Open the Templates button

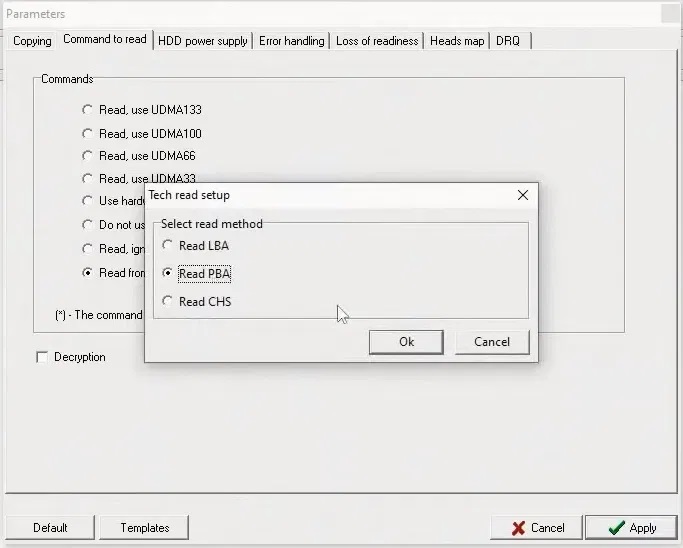[x=145, y=528]
